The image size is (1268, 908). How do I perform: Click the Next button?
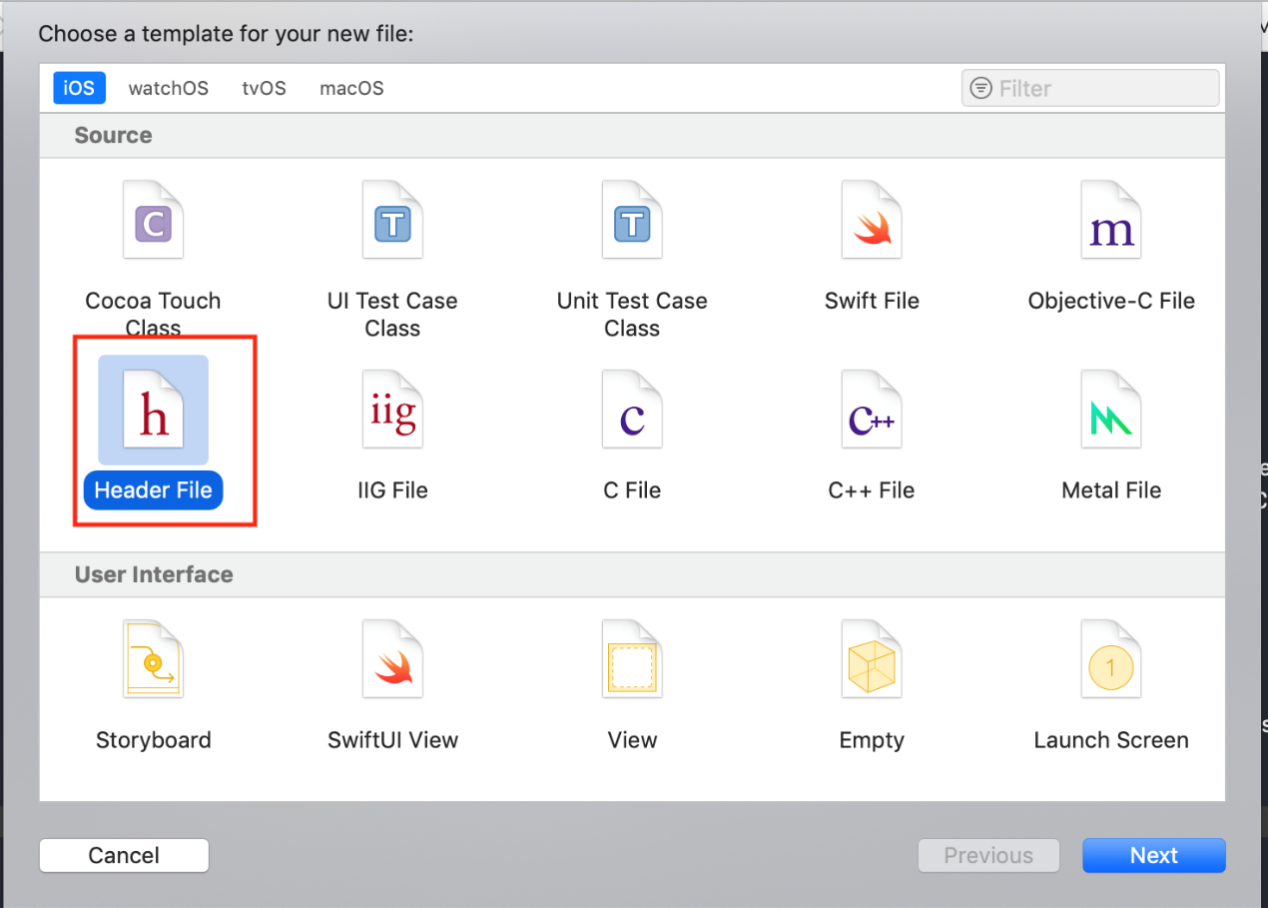coord(1153,855)
